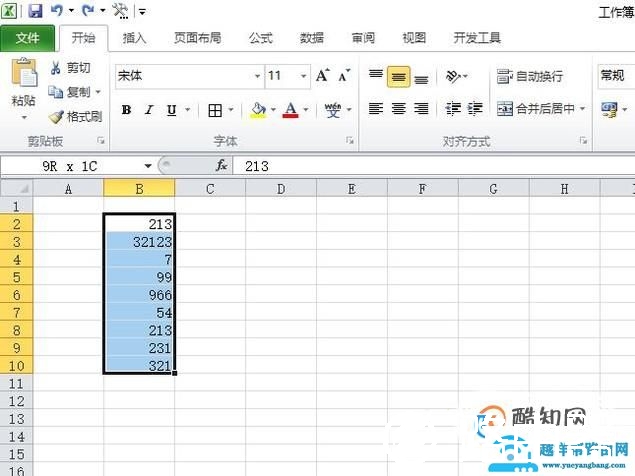Expand the Merge and Center arrow
The width and height of the screenshot is (635, 476).
582,109
